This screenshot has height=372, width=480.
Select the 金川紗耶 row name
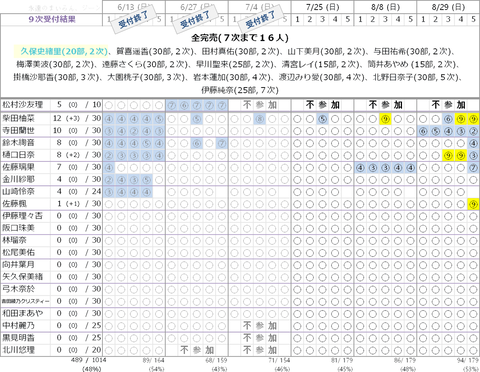[18, 179]
